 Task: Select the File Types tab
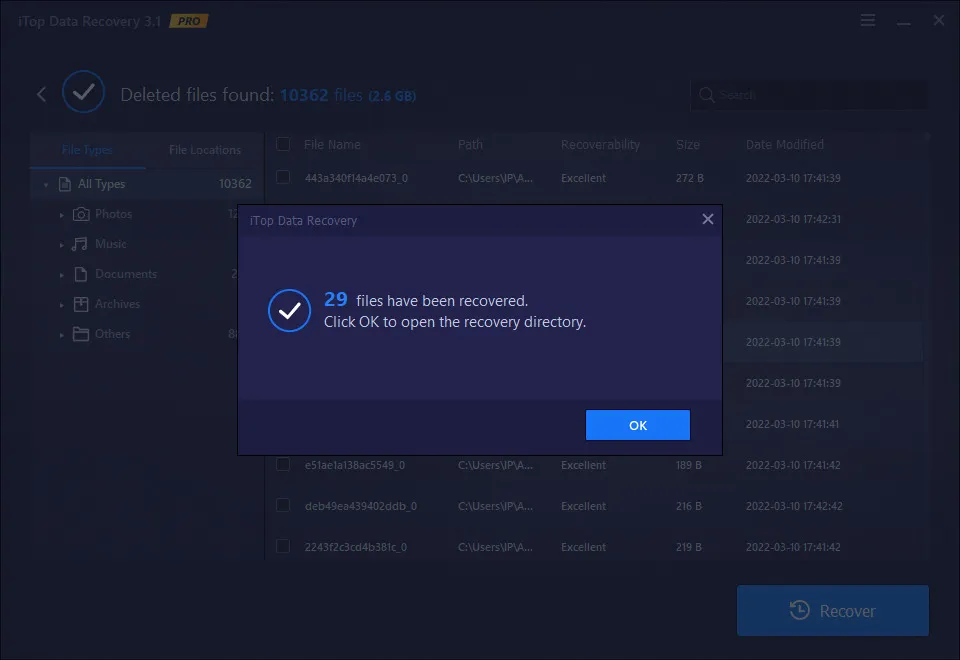[88, 150]
